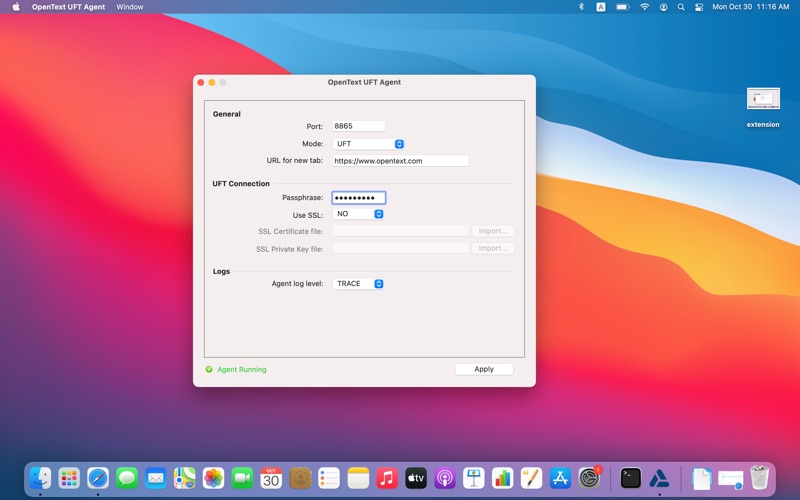800x500 pixels.
Task: Open the Music app in dock
Action: tap(387, 479)
